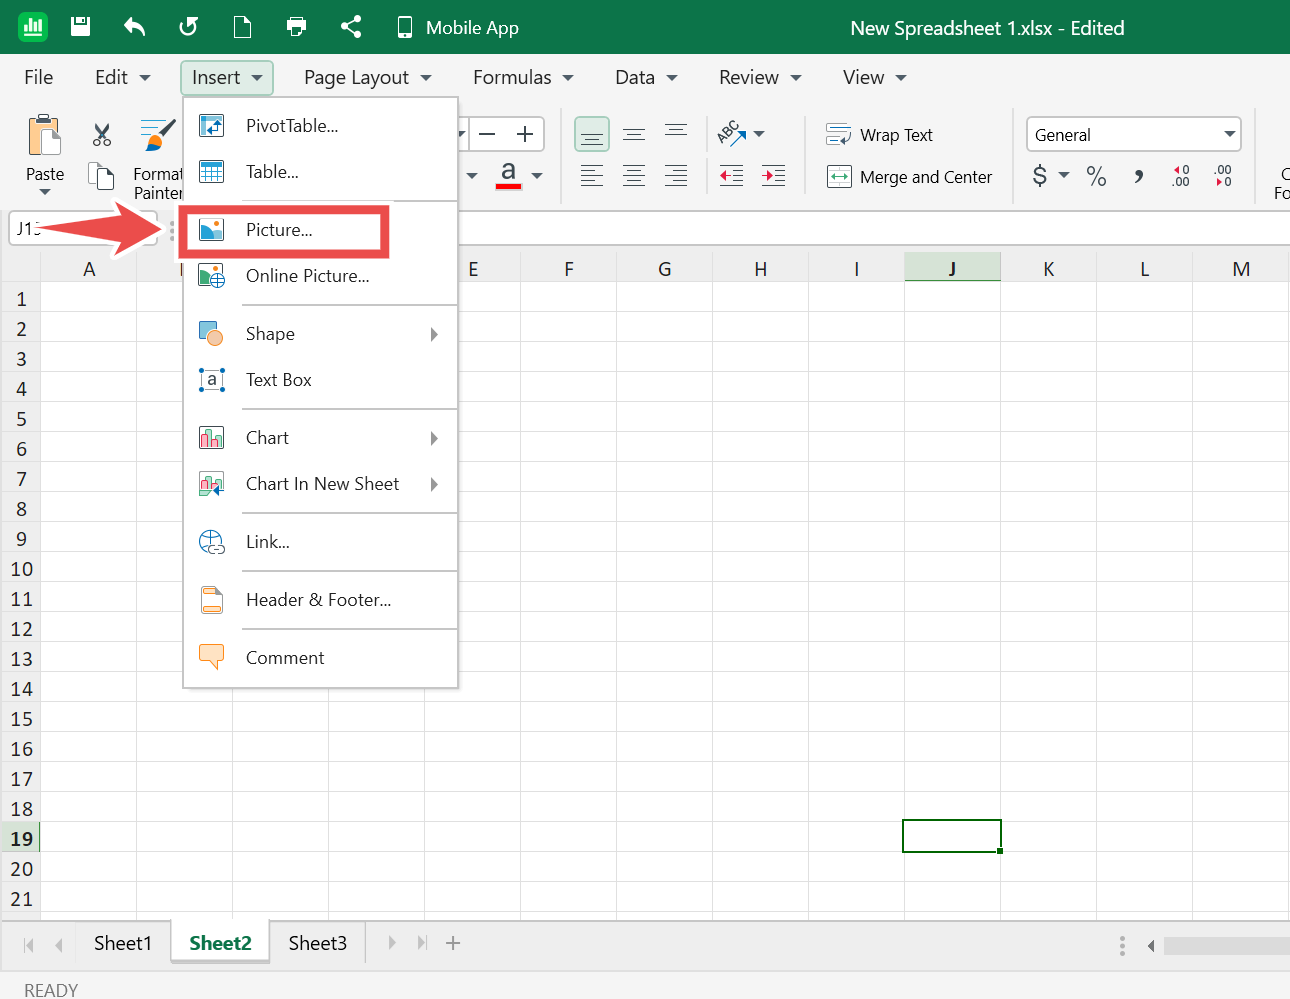The width and height of the screenshot is (1290, 999).
Task: Add a new sheet with plus button
Action: click(453, 943)
